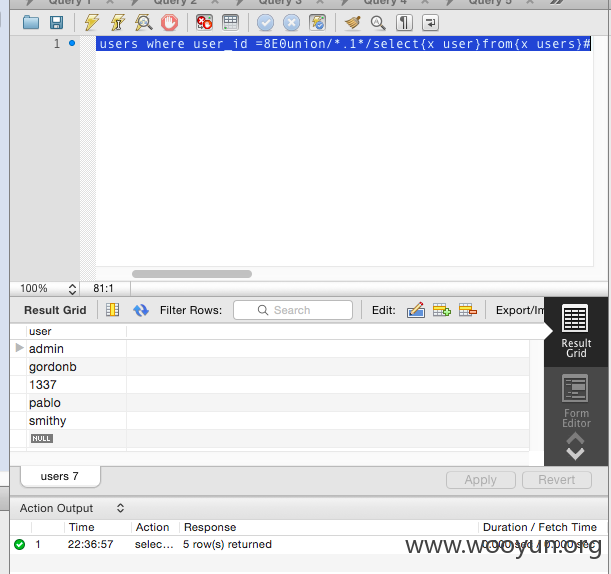Image resolution: width=611 pixels, height=574 pixels.
Task: Execute query with lightning bolt icon
Action: (x=92, y=23)
